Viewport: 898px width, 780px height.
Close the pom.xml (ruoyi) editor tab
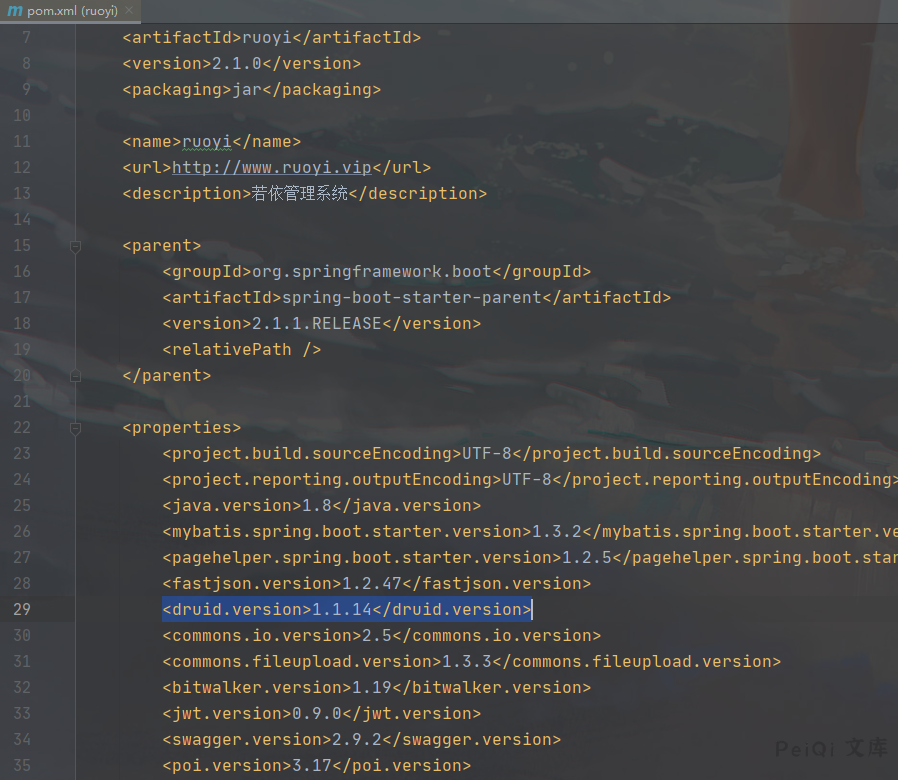[x=130, y=12]
